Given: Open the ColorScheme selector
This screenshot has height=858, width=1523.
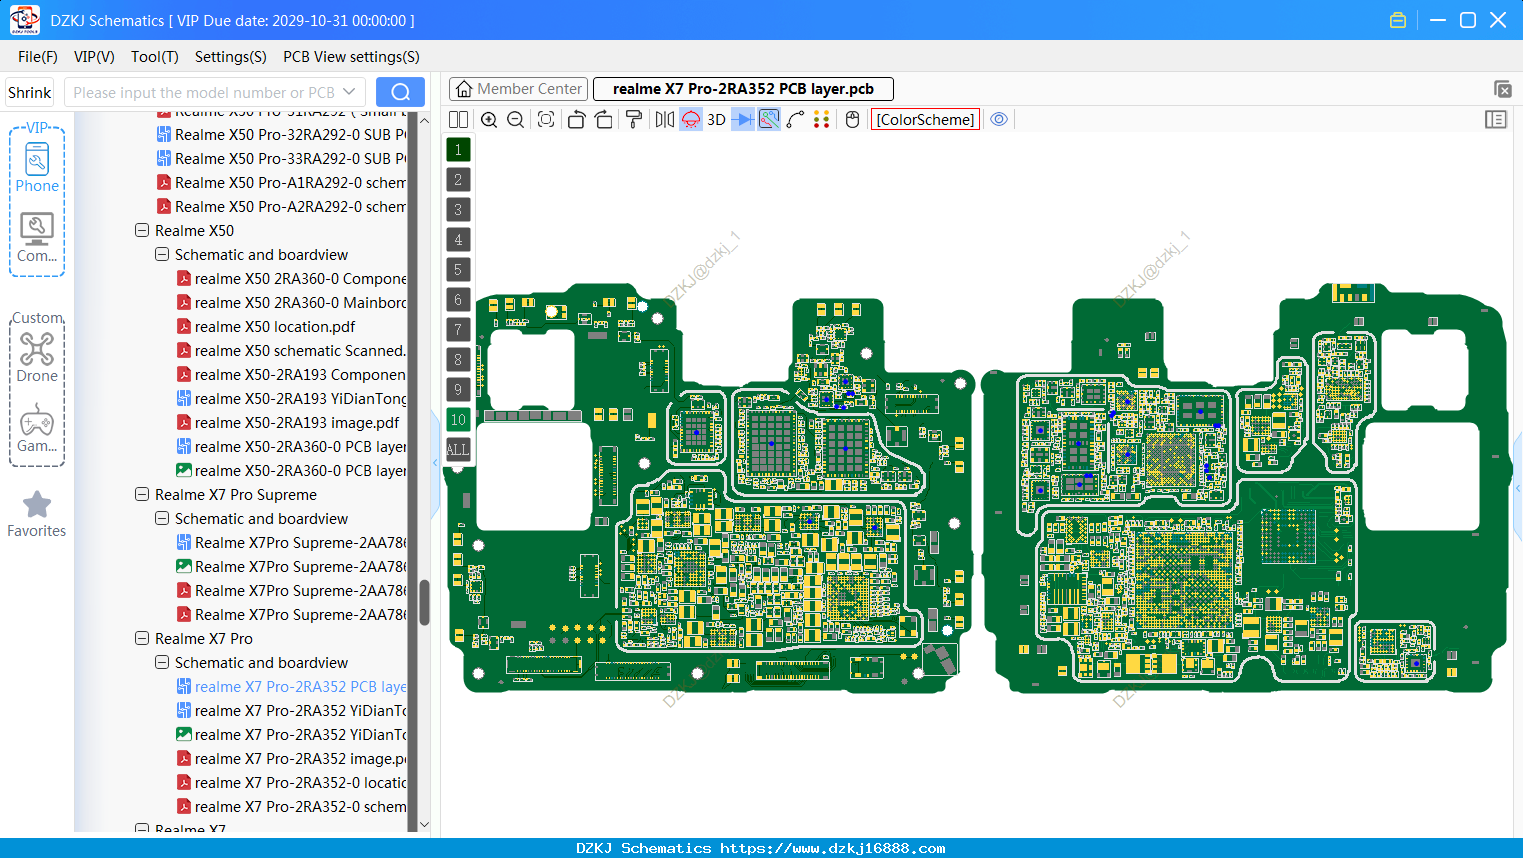Looking at the screenshot, I should tap(925, 119).
